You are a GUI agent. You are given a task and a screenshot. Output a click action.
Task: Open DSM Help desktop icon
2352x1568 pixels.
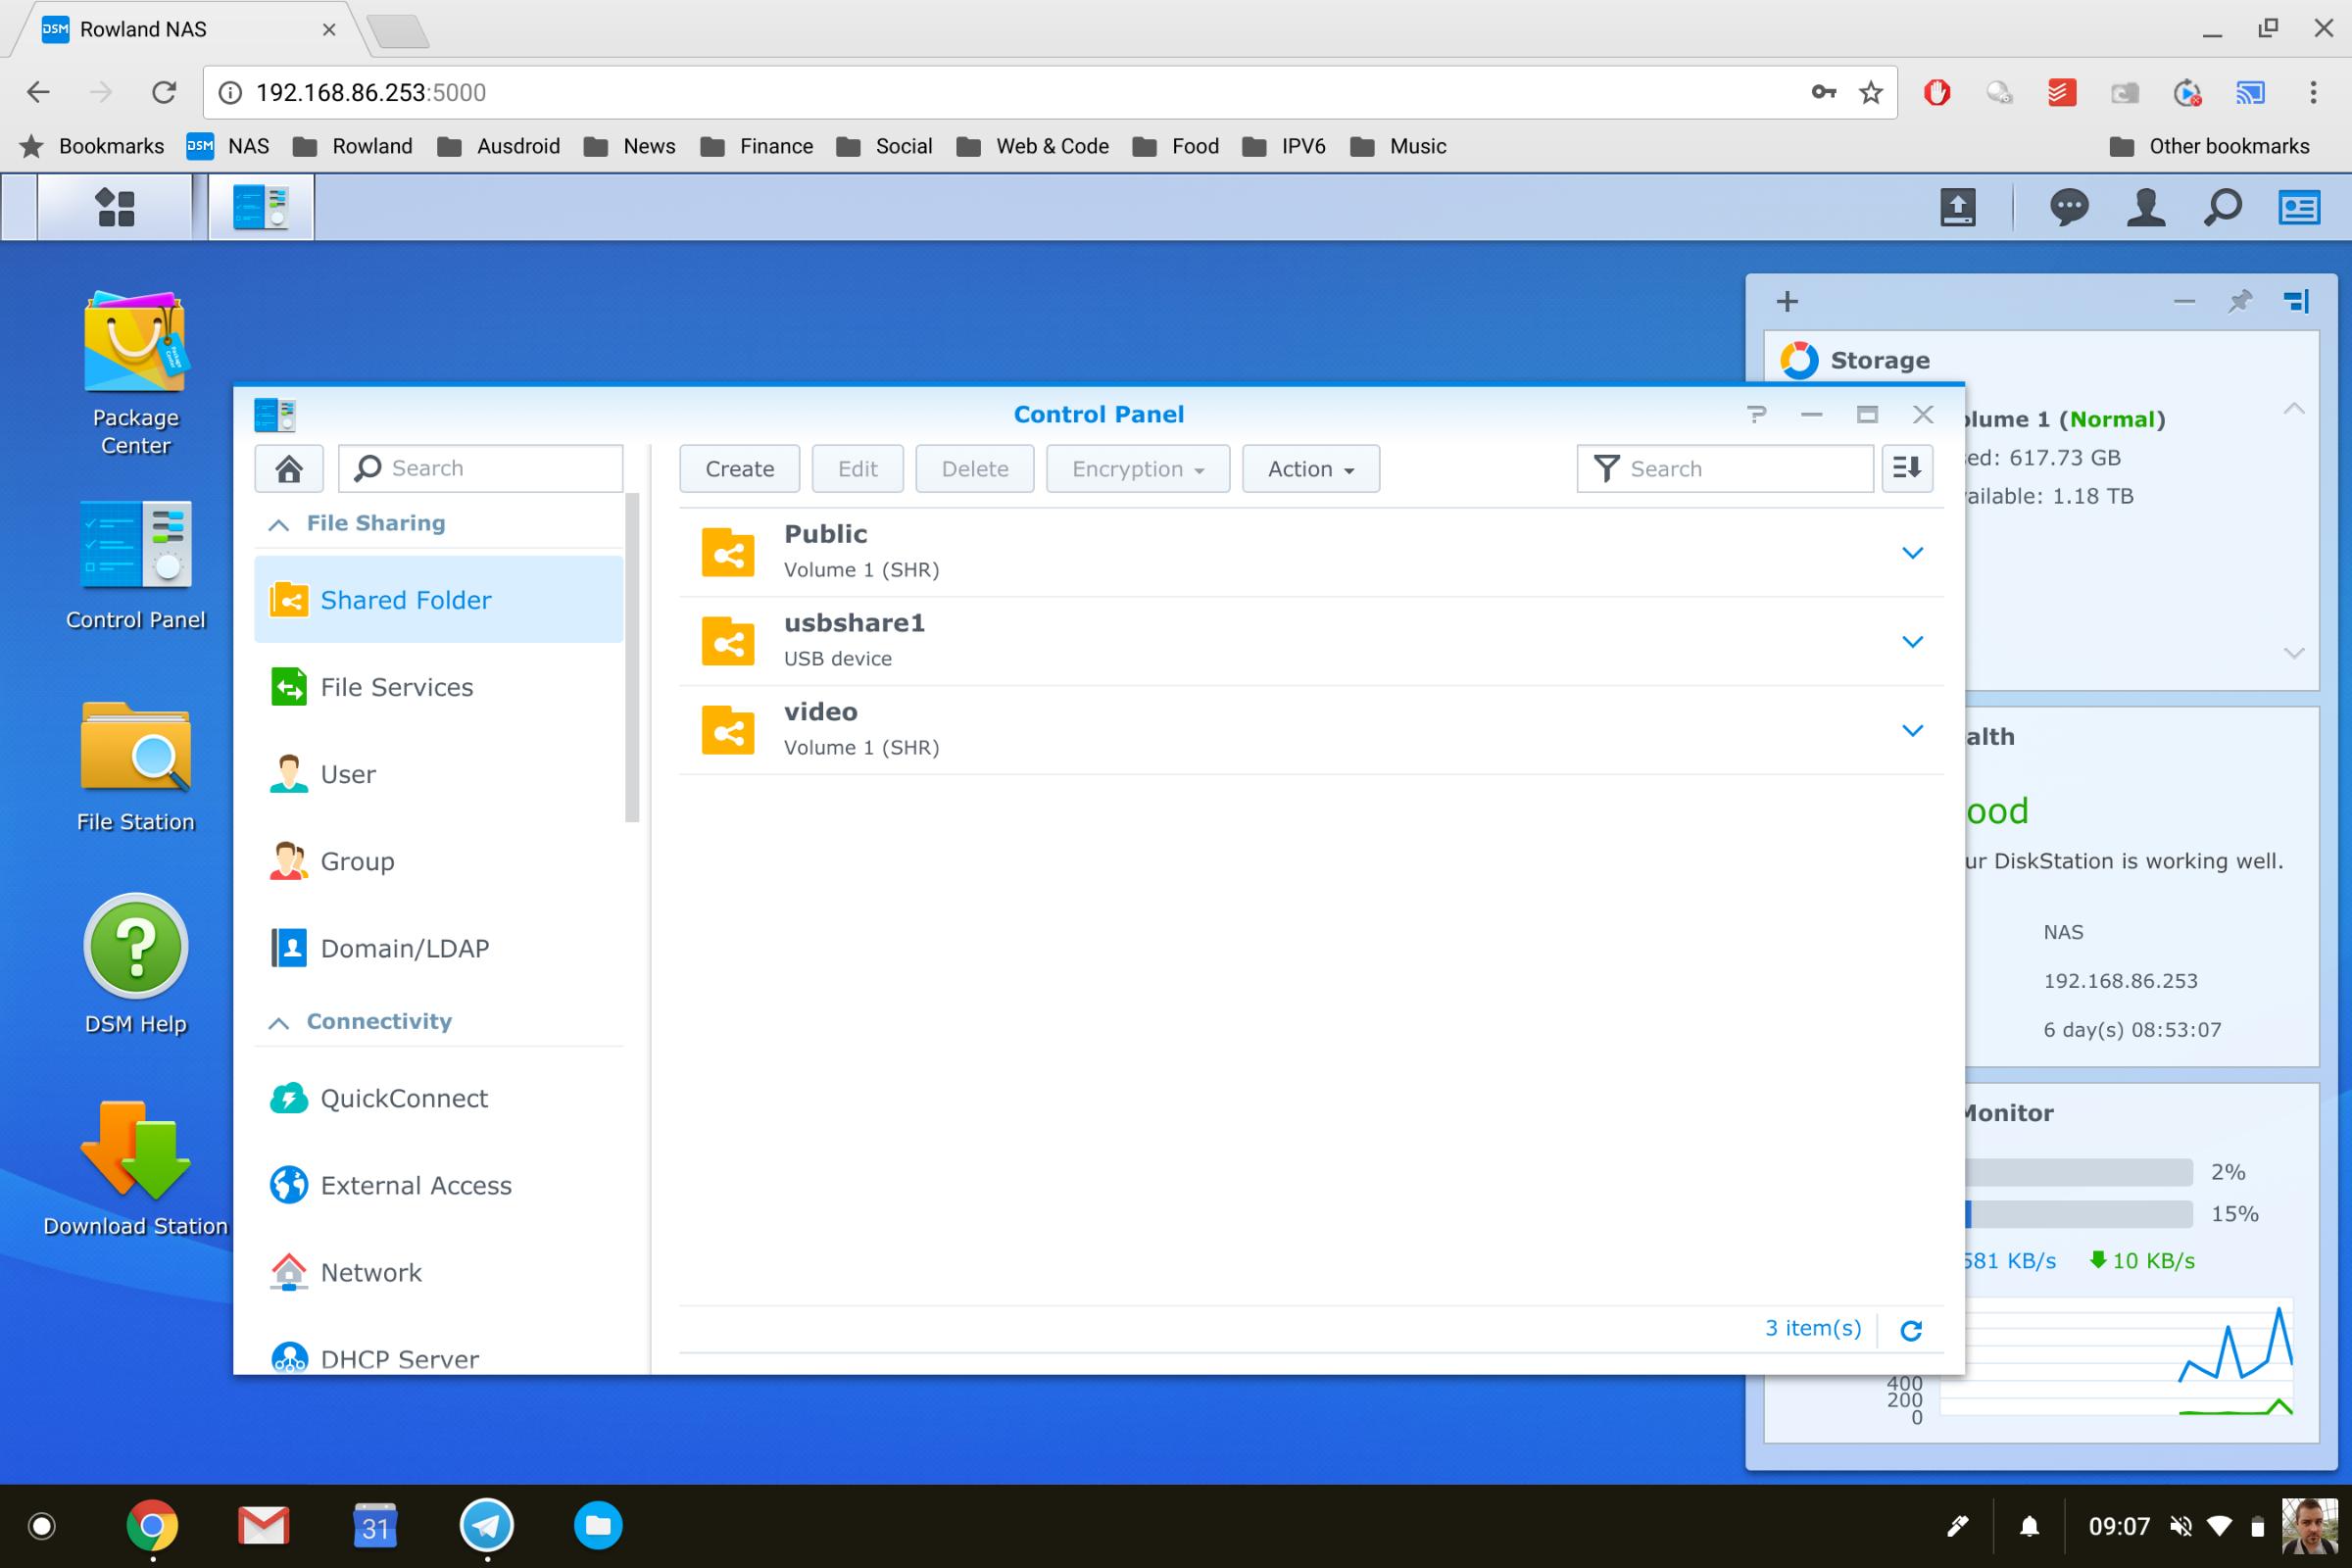point(135,965)
